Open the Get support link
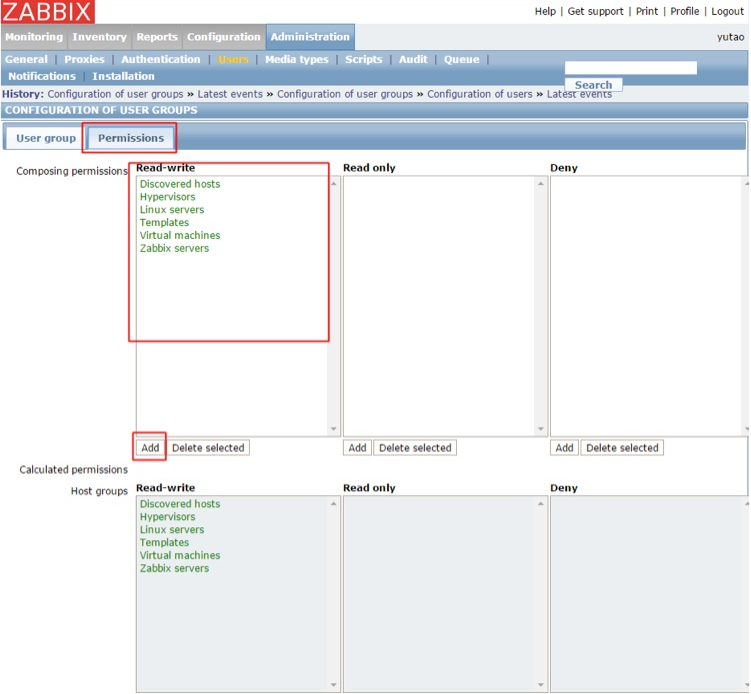The image size is (751, 694). tap(595, 11)
